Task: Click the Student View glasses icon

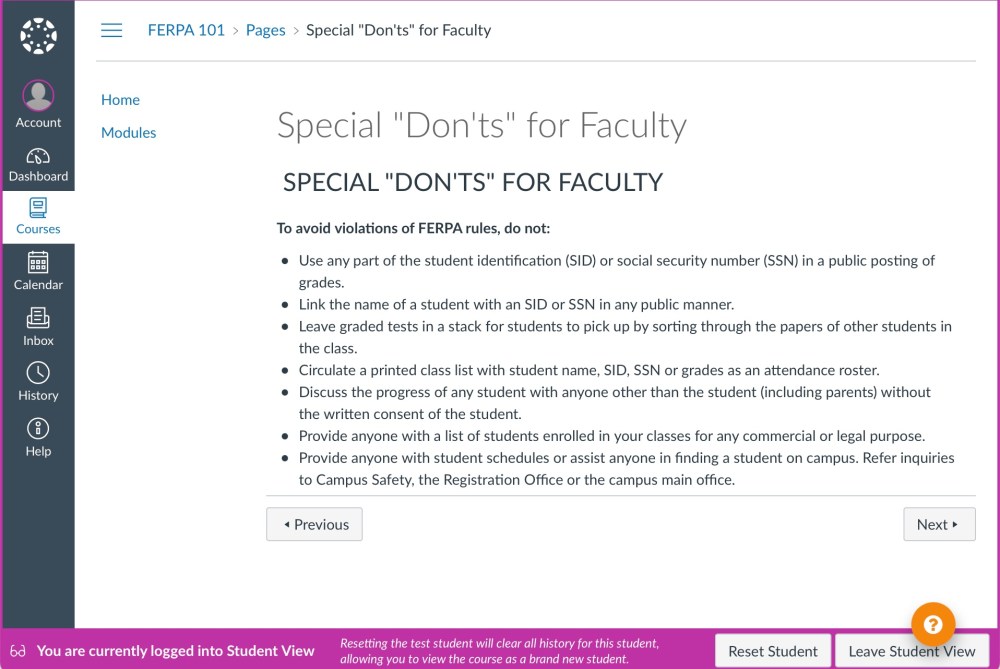Action: pyautogui.click(x=18, y=651)
